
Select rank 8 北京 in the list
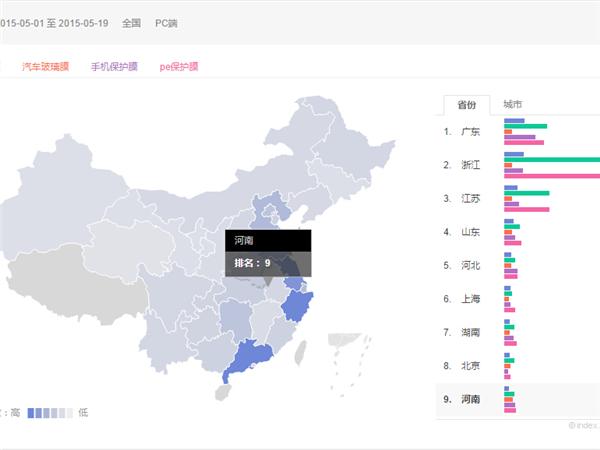pyautogui.click(x=470, y=366)
